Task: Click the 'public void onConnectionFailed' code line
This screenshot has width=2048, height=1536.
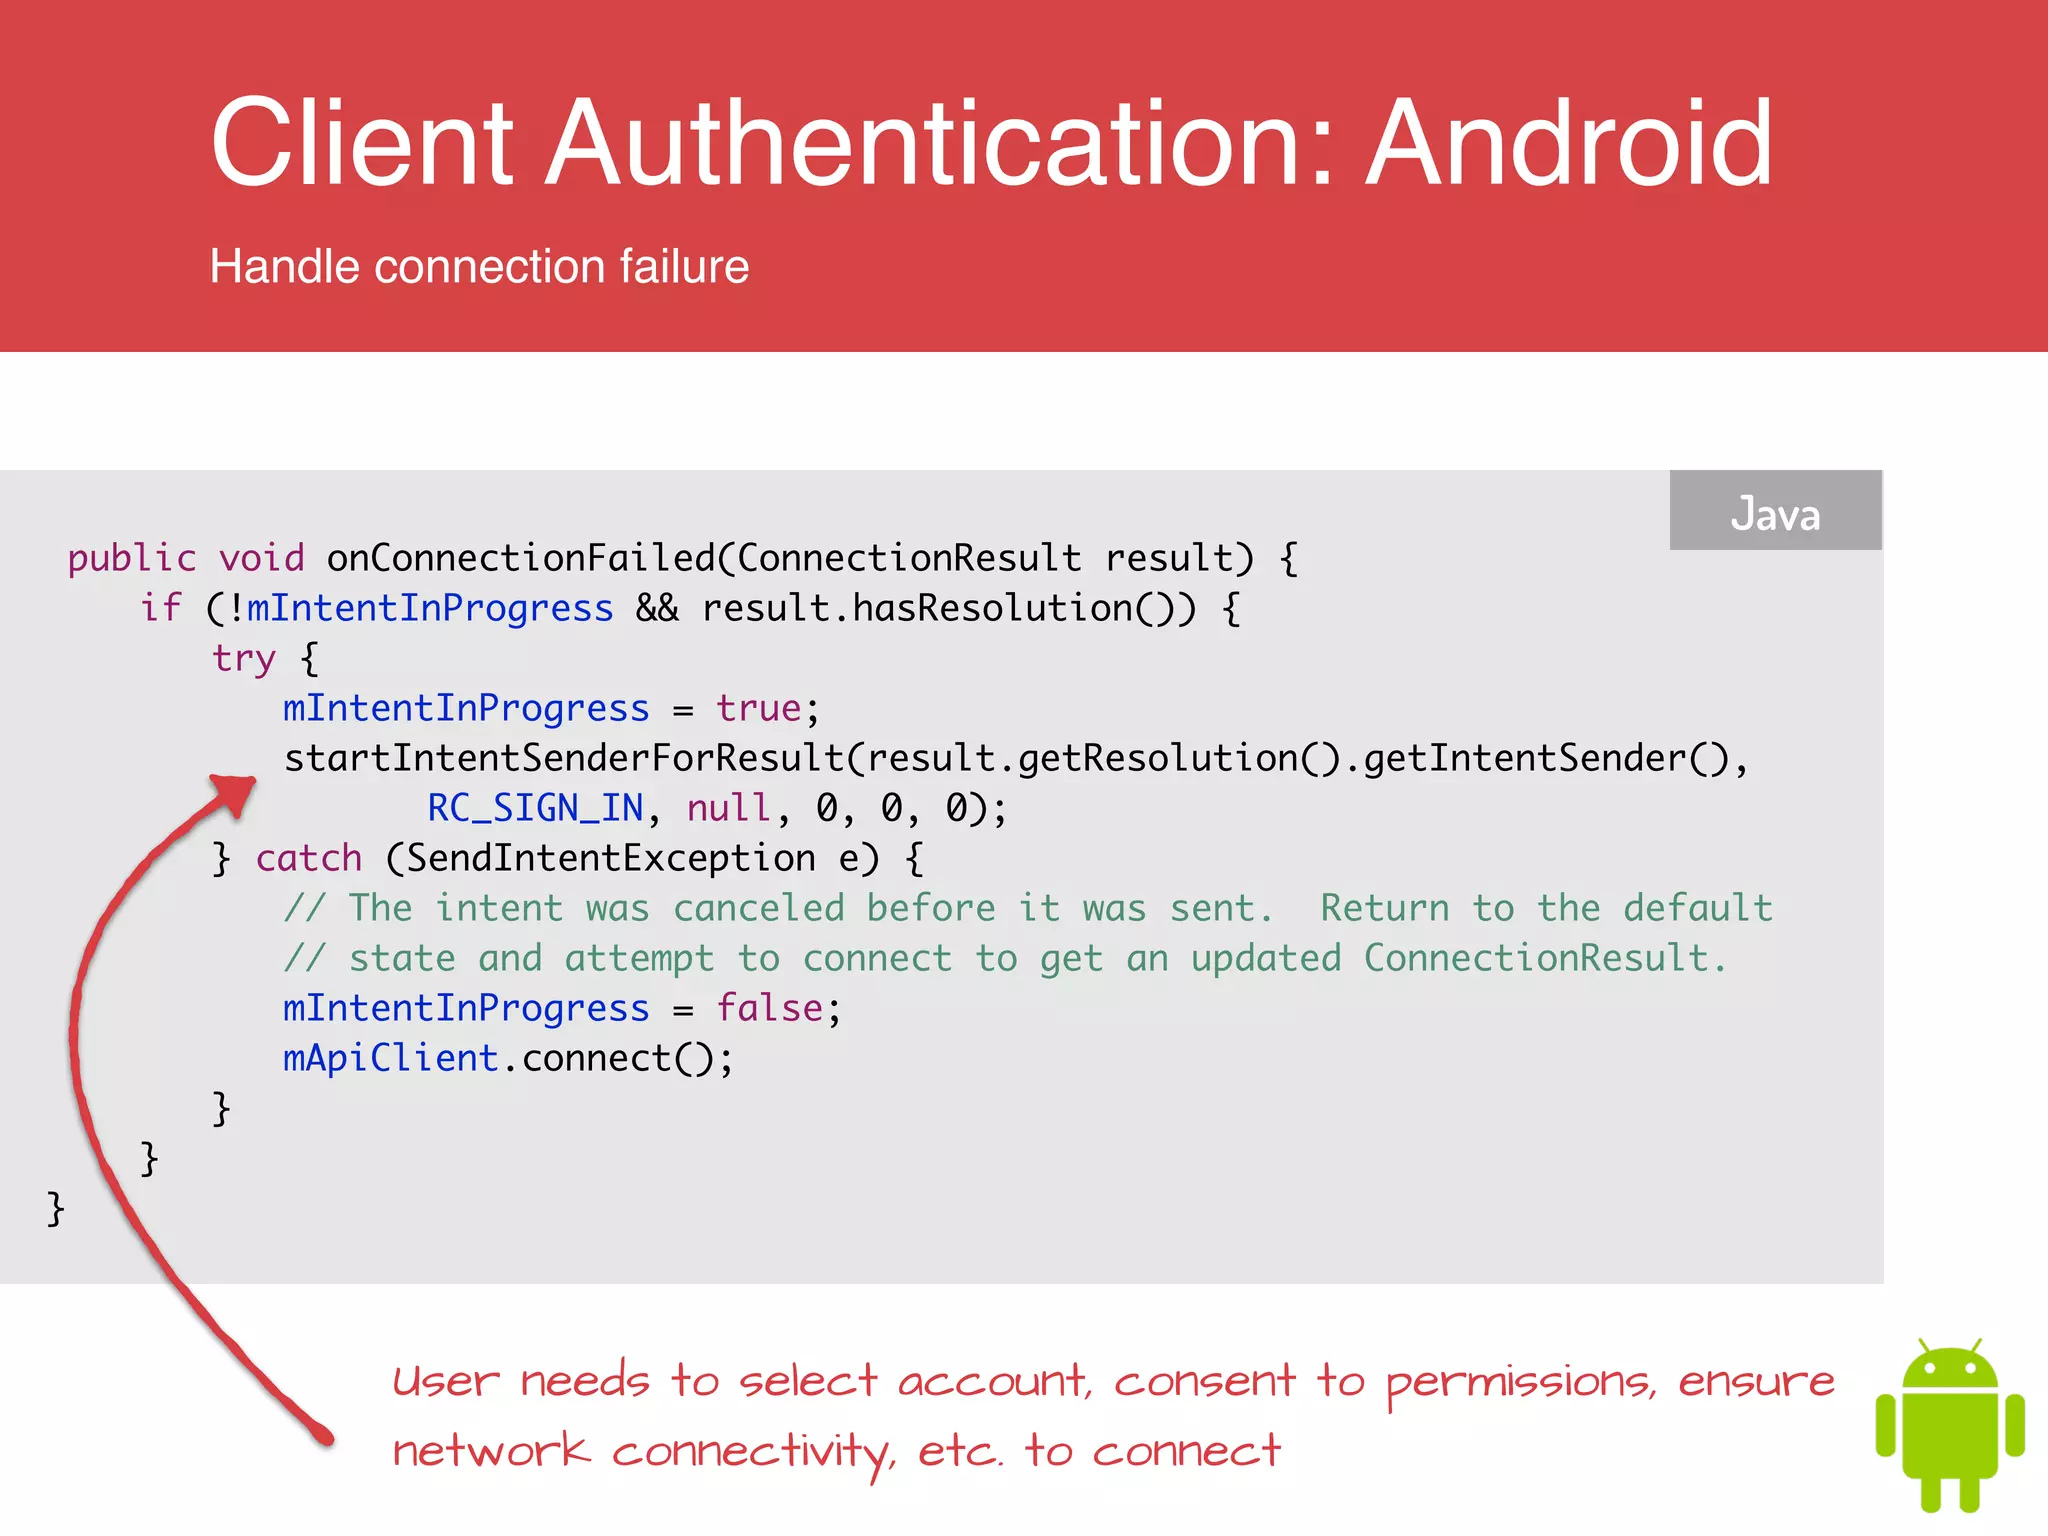Action: click(683, 558)
